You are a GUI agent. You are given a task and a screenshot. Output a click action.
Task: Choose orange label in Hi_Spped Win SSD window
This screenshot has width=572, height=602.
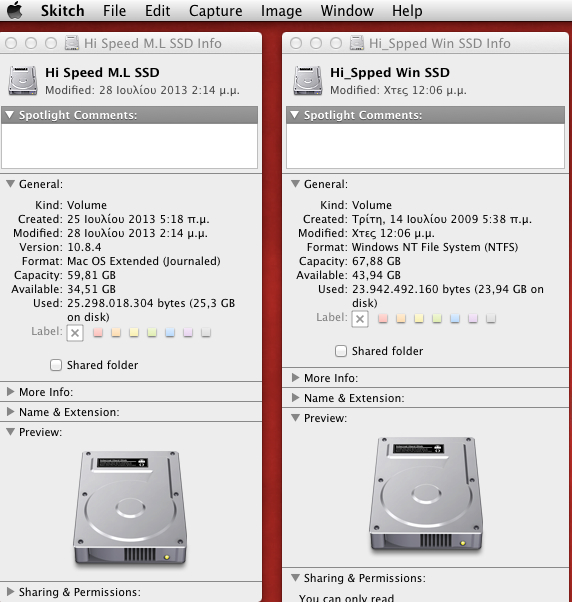click(x=401, y=319)
